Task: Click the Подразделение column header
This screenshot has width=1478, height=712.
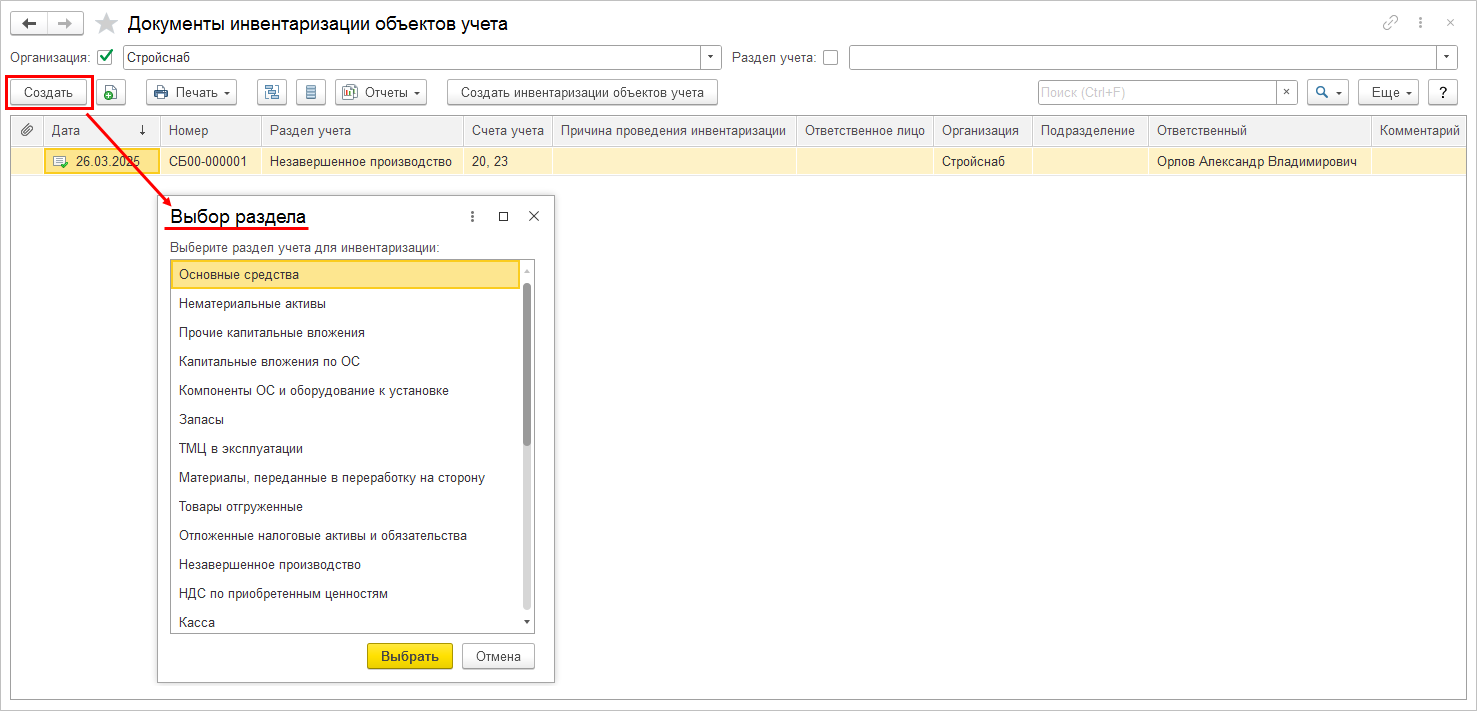Action: point(1091,131)
